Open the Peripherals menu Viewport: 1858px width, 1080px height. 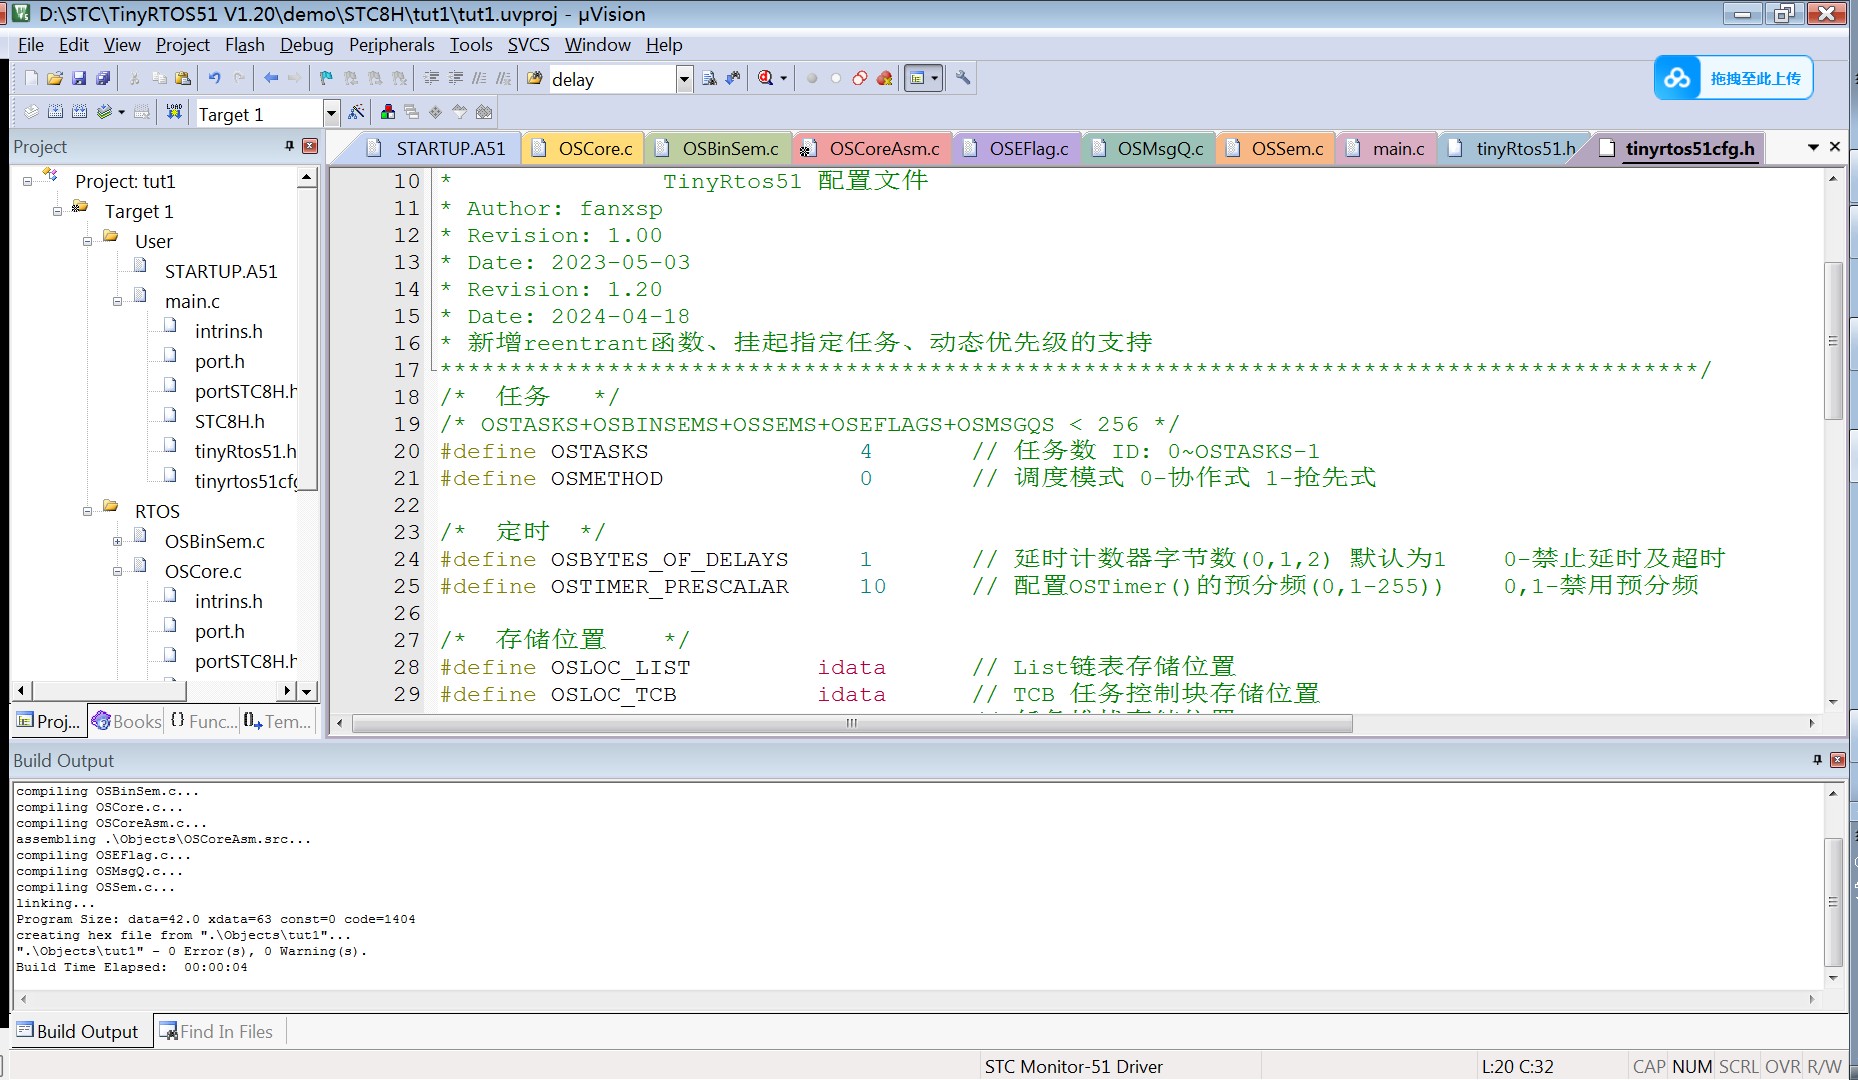click(391, 45)
